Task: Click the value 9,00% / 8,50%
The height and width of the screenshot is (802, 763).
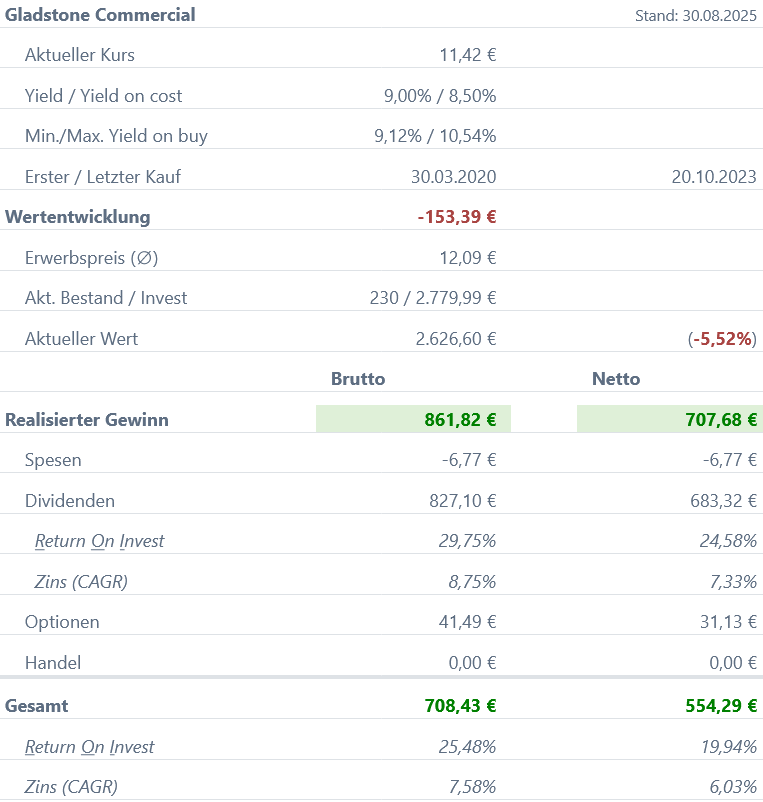Action: click(440, 96)
